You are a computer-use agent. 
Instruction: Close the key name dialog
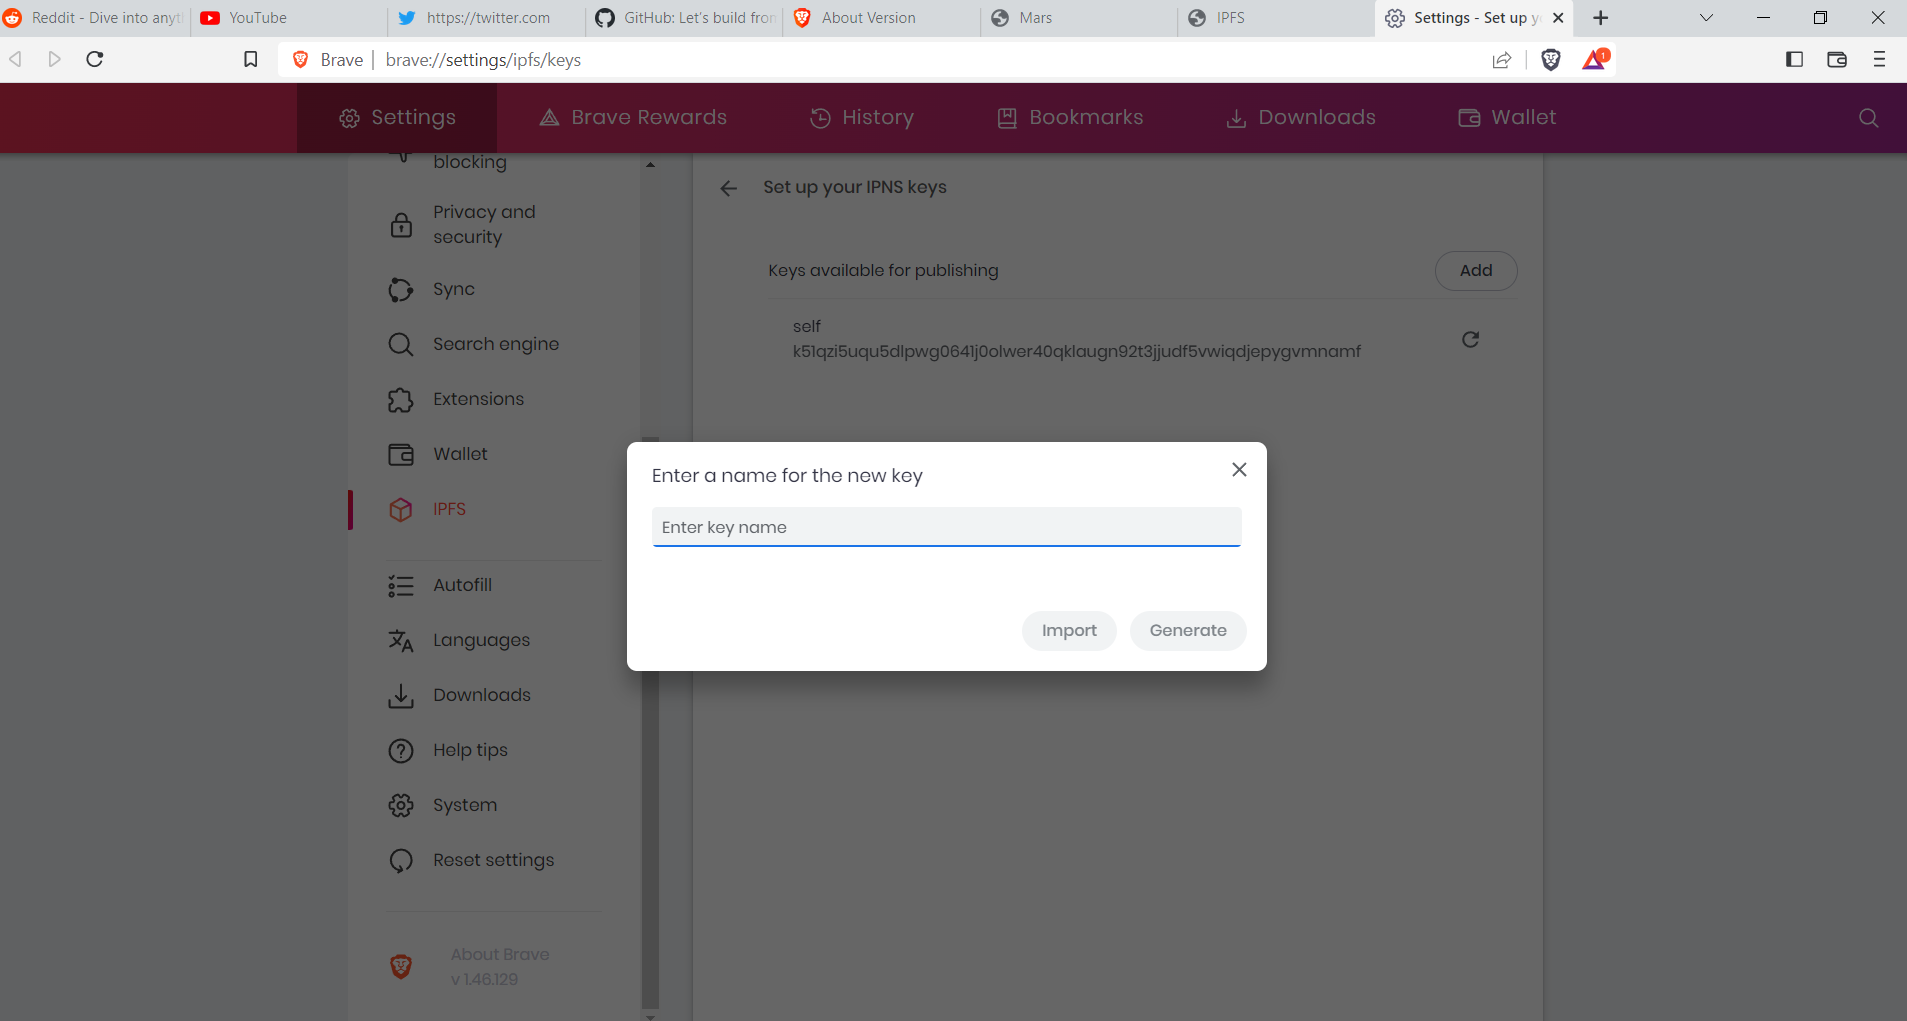tap(1238, 469)
